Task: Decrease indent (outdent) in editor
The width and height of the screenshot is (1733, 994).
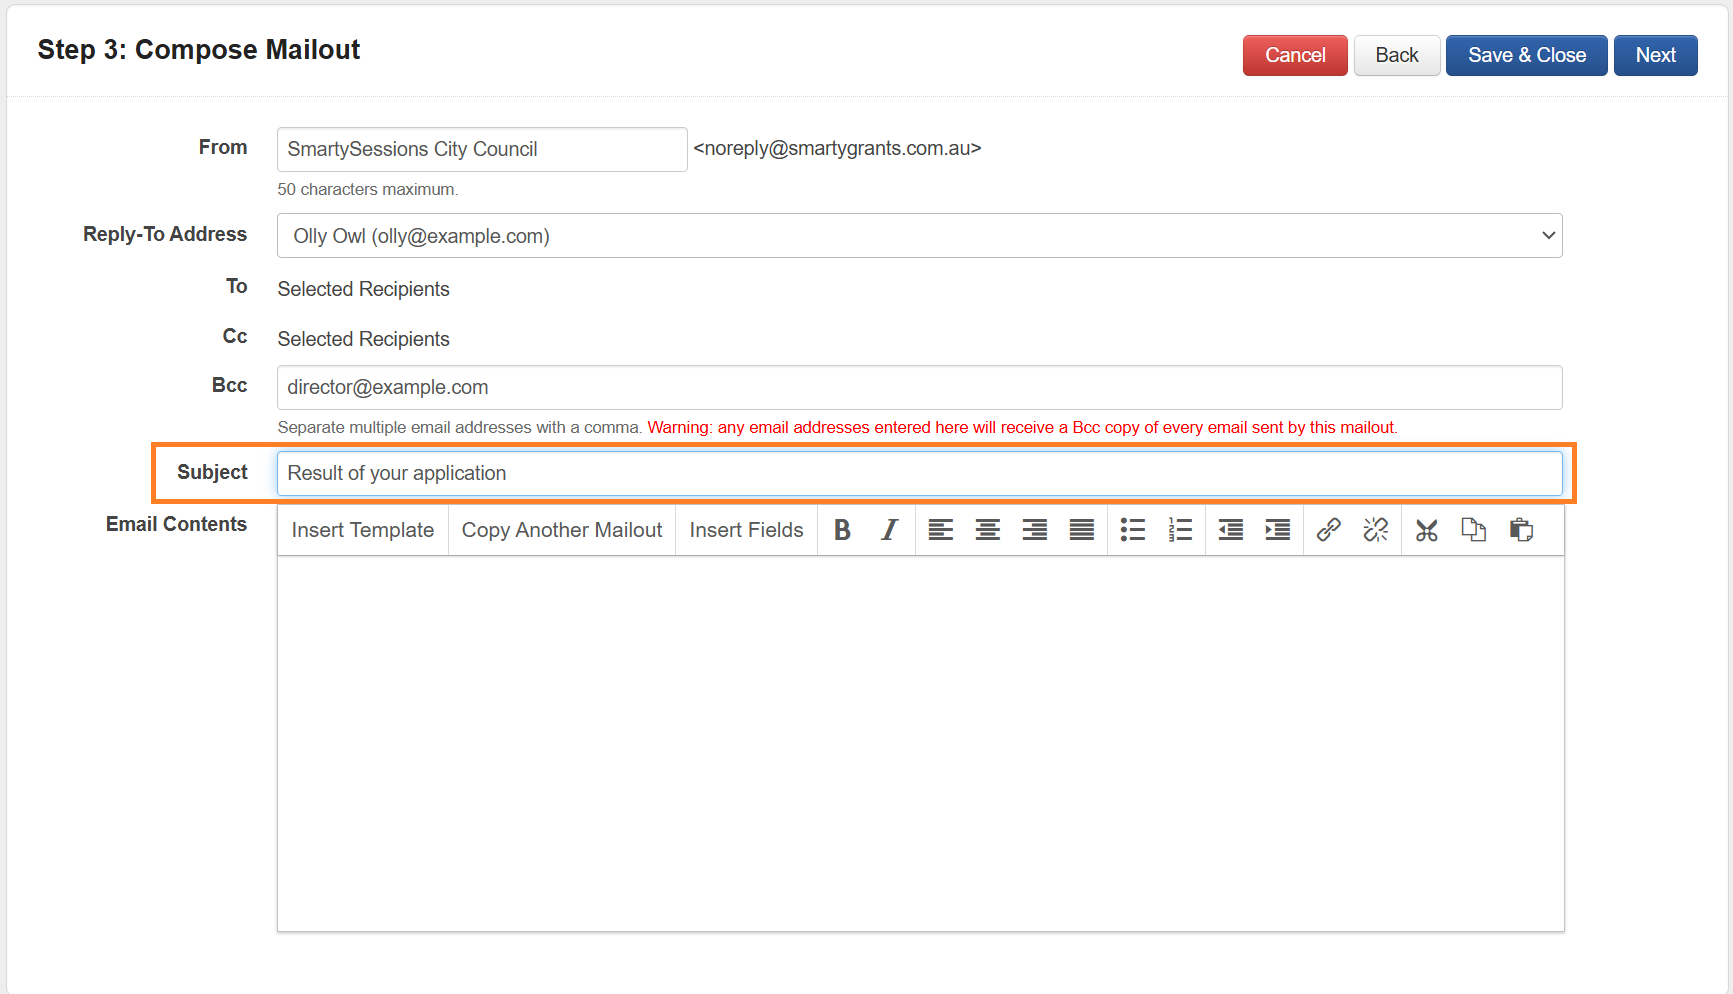Action: tap(1230, 530)
